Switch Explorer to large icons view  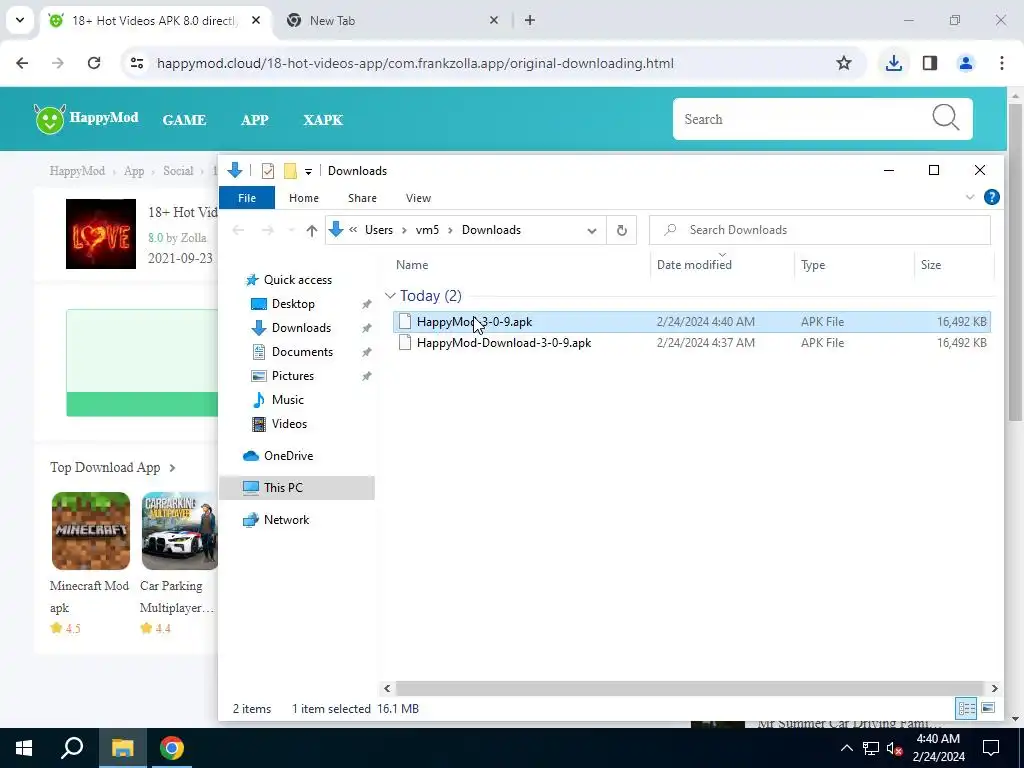pyautogui.click(x=988, y=708)
